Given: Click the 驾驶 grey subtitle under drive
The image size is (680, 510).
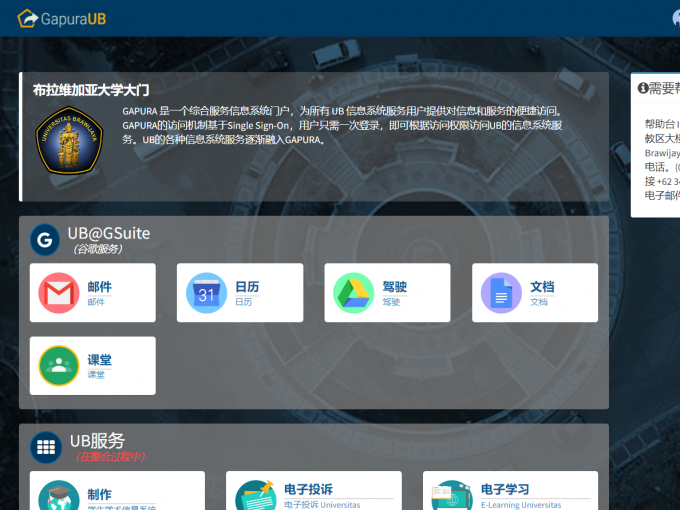Looking at the screenshot, I should [391, 302].
